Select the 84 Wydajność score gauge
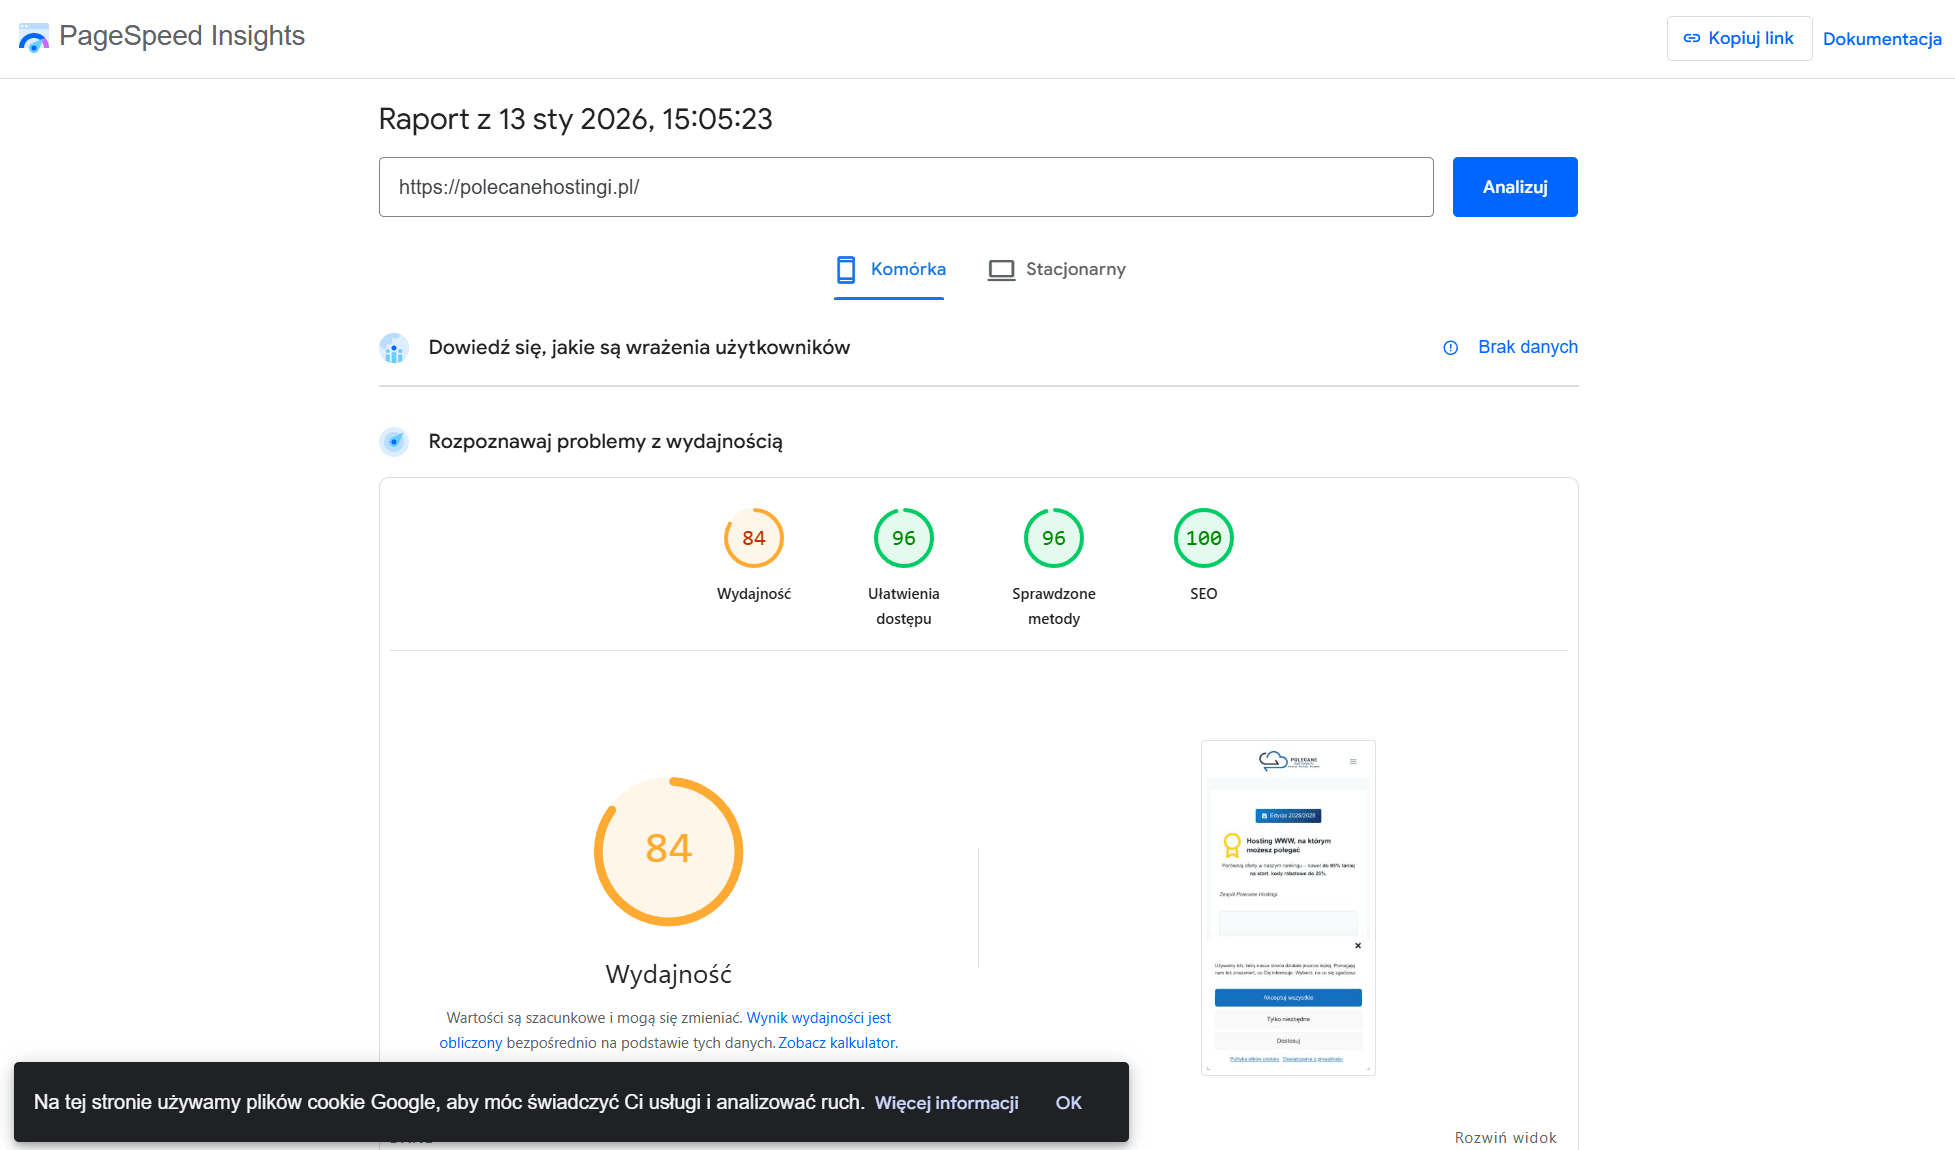Viewport: 1955px width, 1150px height. click(x=668, y=851)
